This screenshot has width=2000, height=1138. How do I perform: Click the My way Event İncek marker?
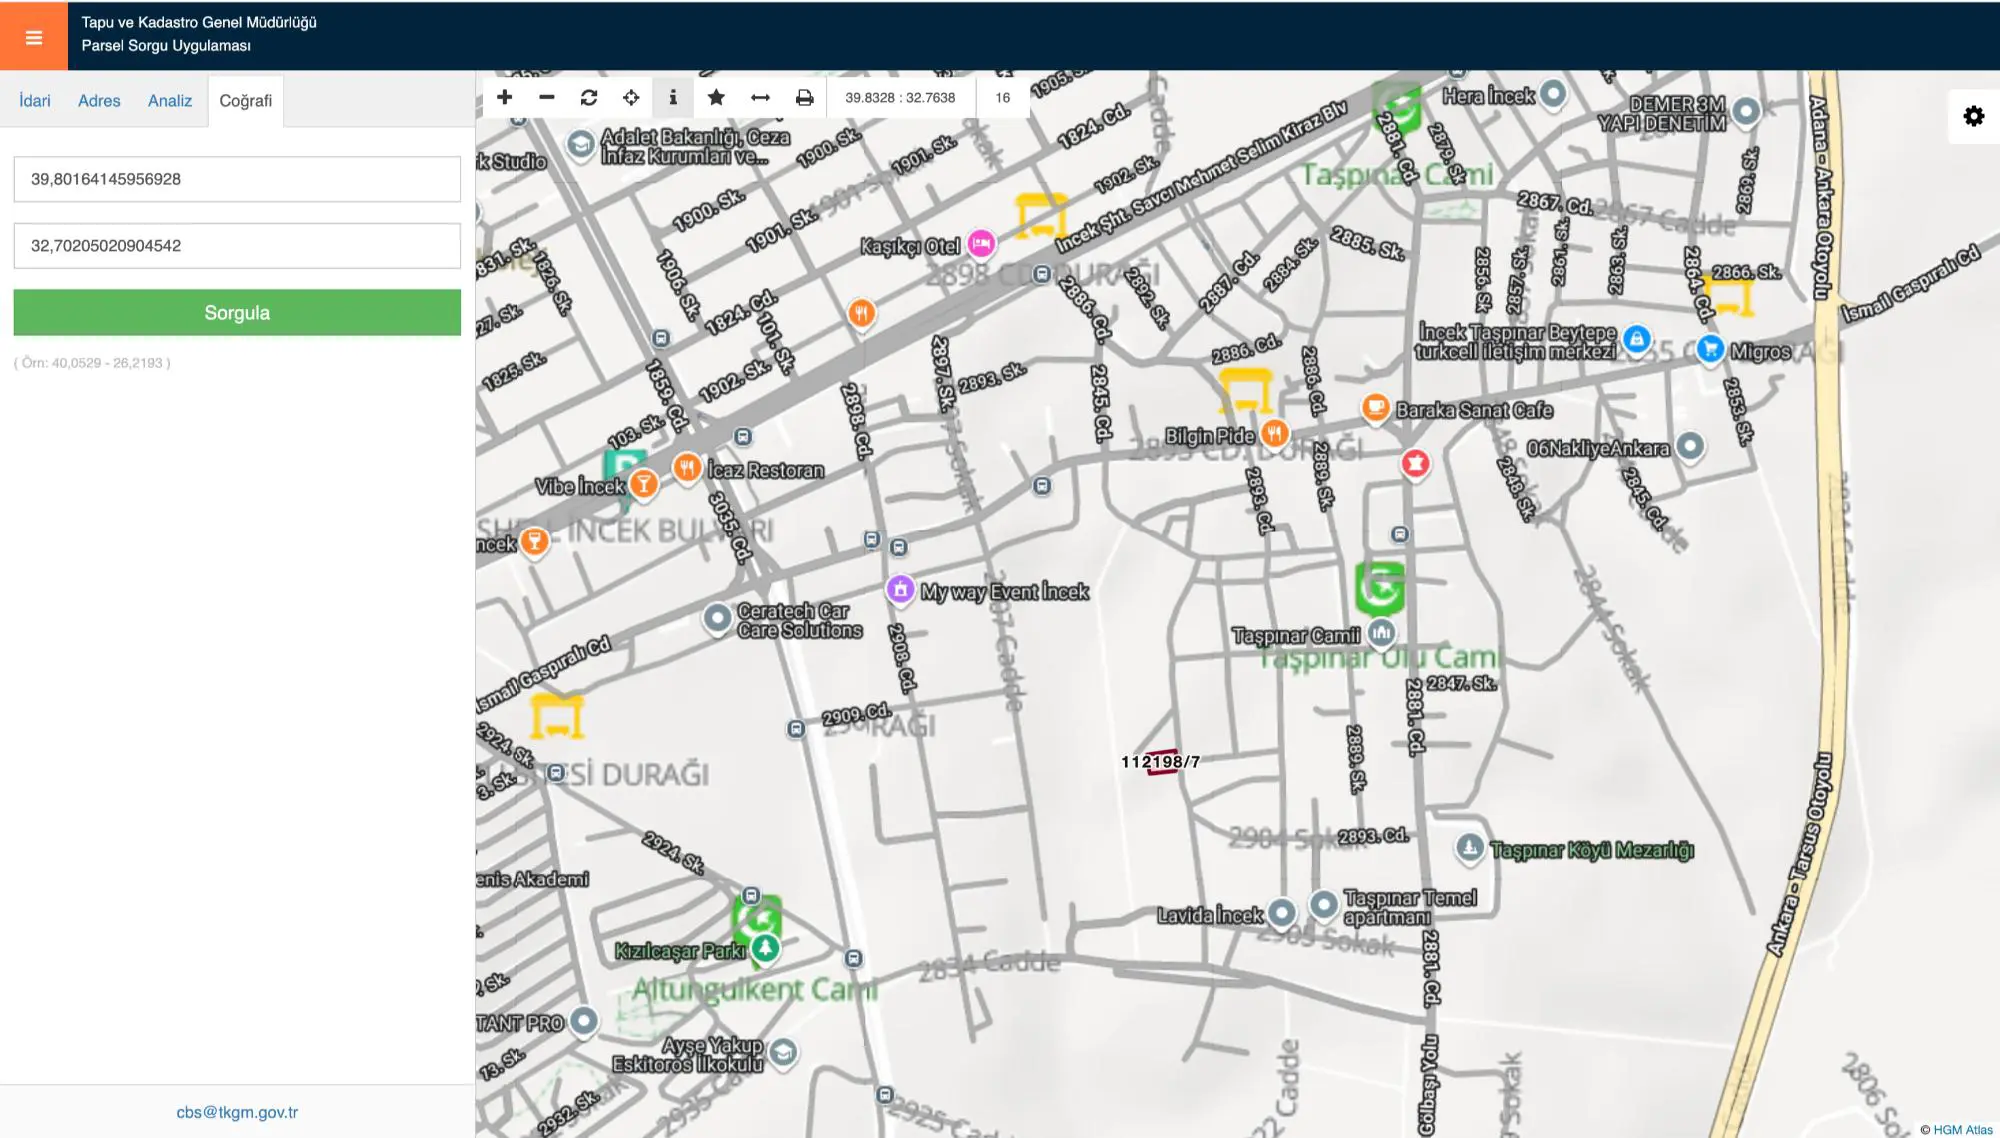coord(901,590)
